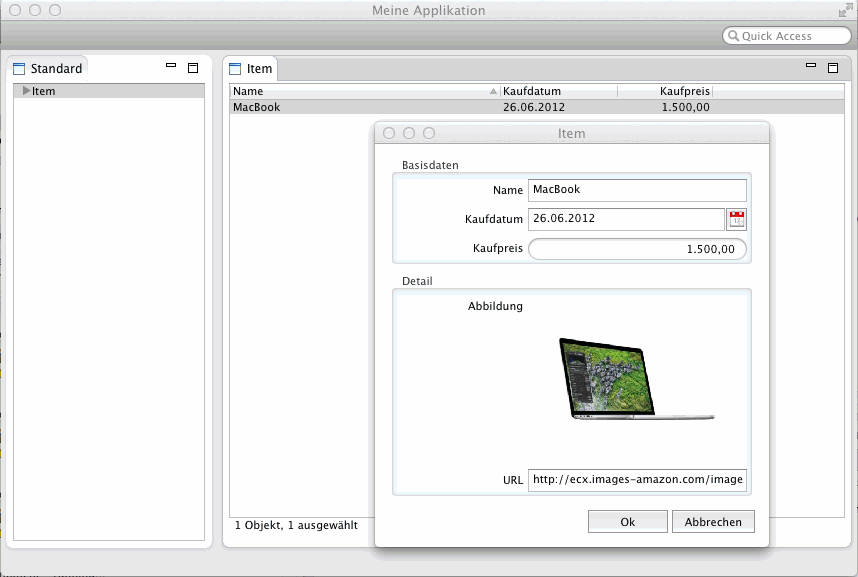Open the Kaufdatum calendar date picker

click(x=737, y=219)
